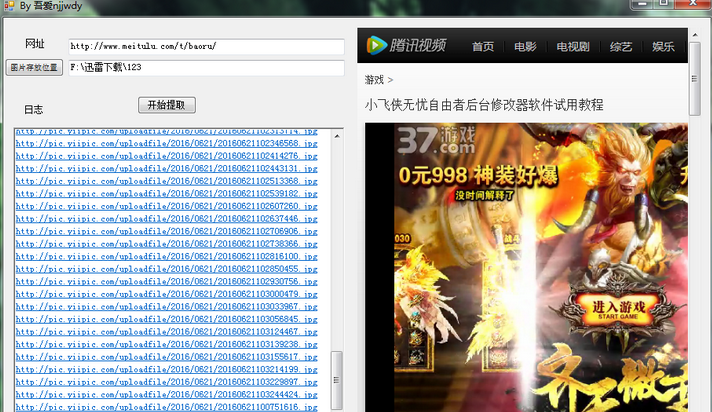Open the 电视剧 tab in Tencent Video

[573, 46]
